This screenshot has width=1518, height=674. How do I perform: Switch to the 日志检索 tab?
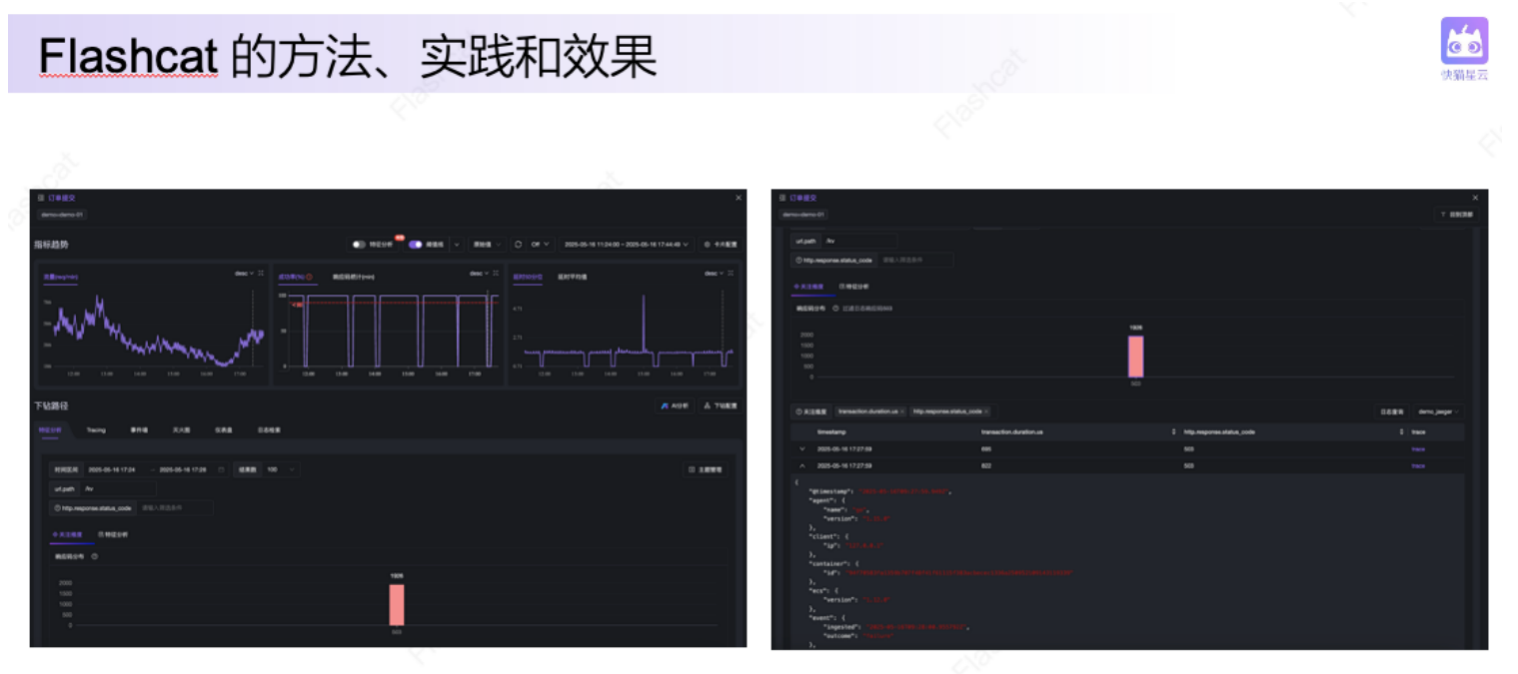(x=269, y=430)
